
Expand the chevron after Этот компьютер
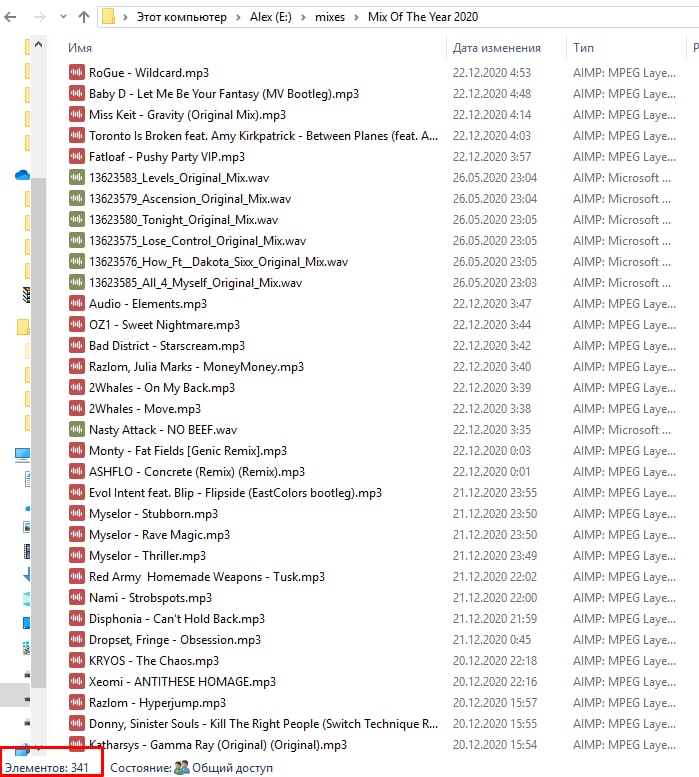[238, 17]
